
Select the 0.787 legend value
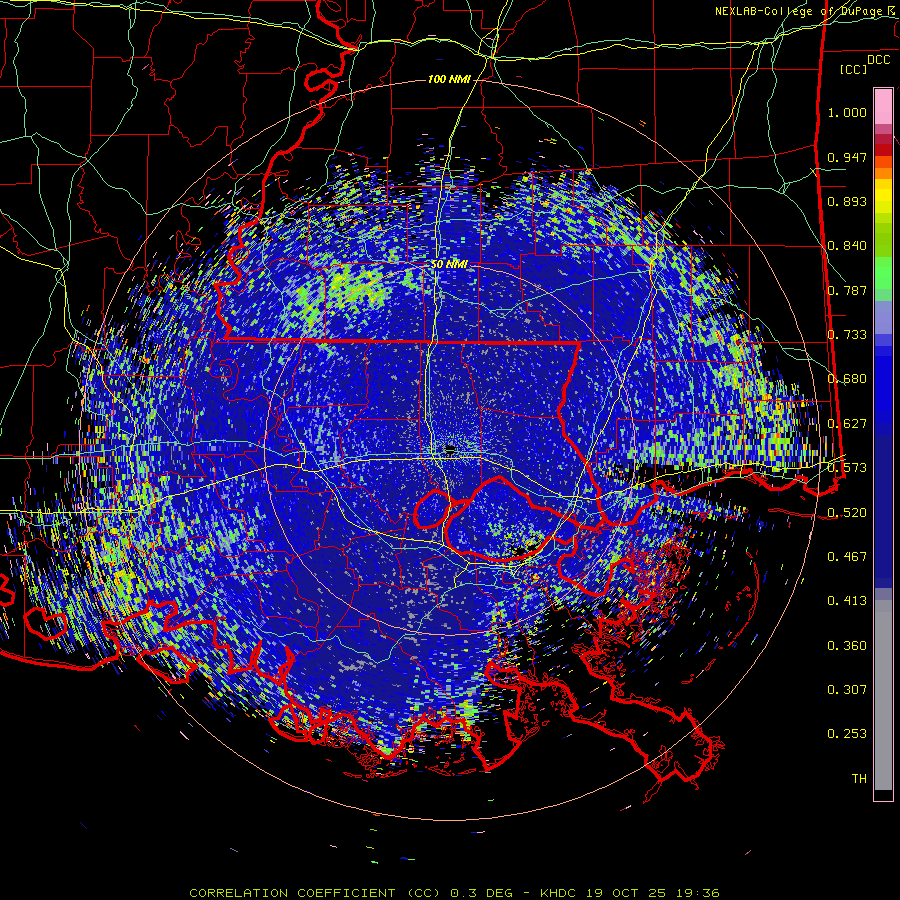tap(847, 290)
